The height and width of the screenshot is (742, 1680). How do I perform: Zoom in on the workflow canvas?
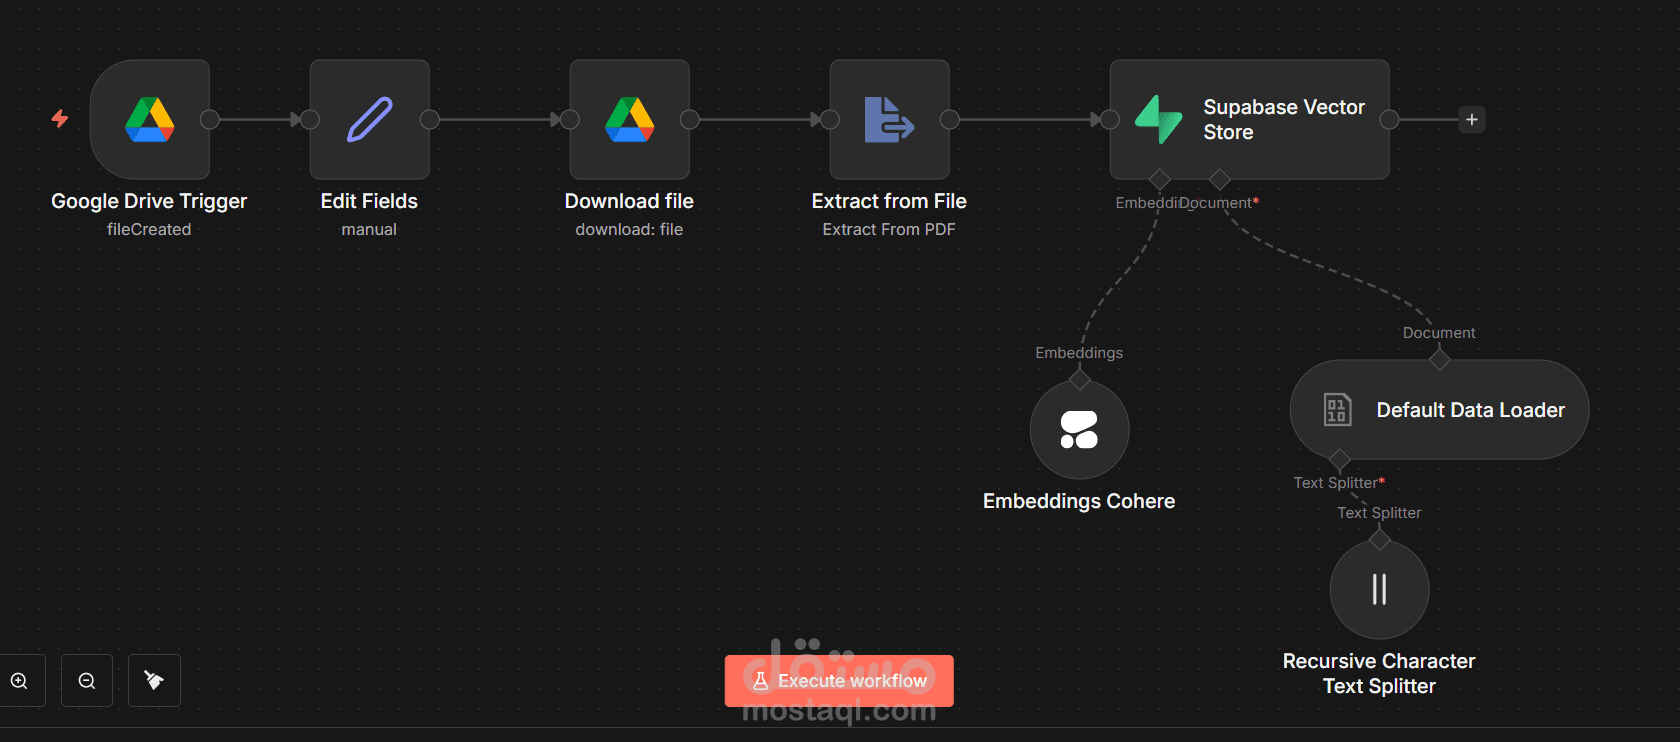[x=20, y=681]
